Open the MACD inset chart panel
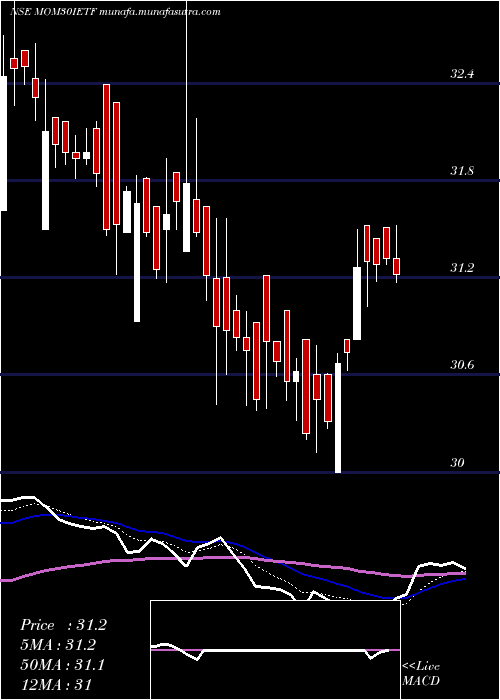Image resolution: width=500 pixels, height=700 pixels. pyautogui.click(x=275, y=650)
